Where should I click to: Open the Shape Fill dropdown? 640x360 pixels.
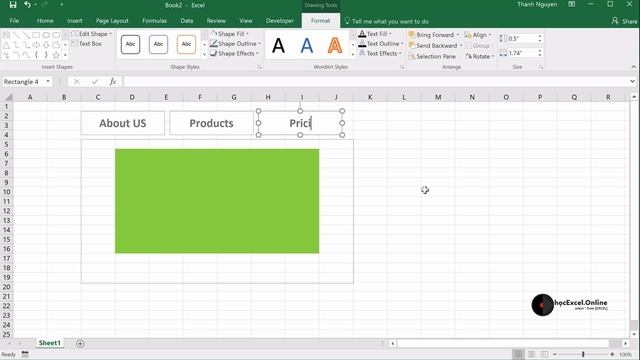(x=230, y=34)
